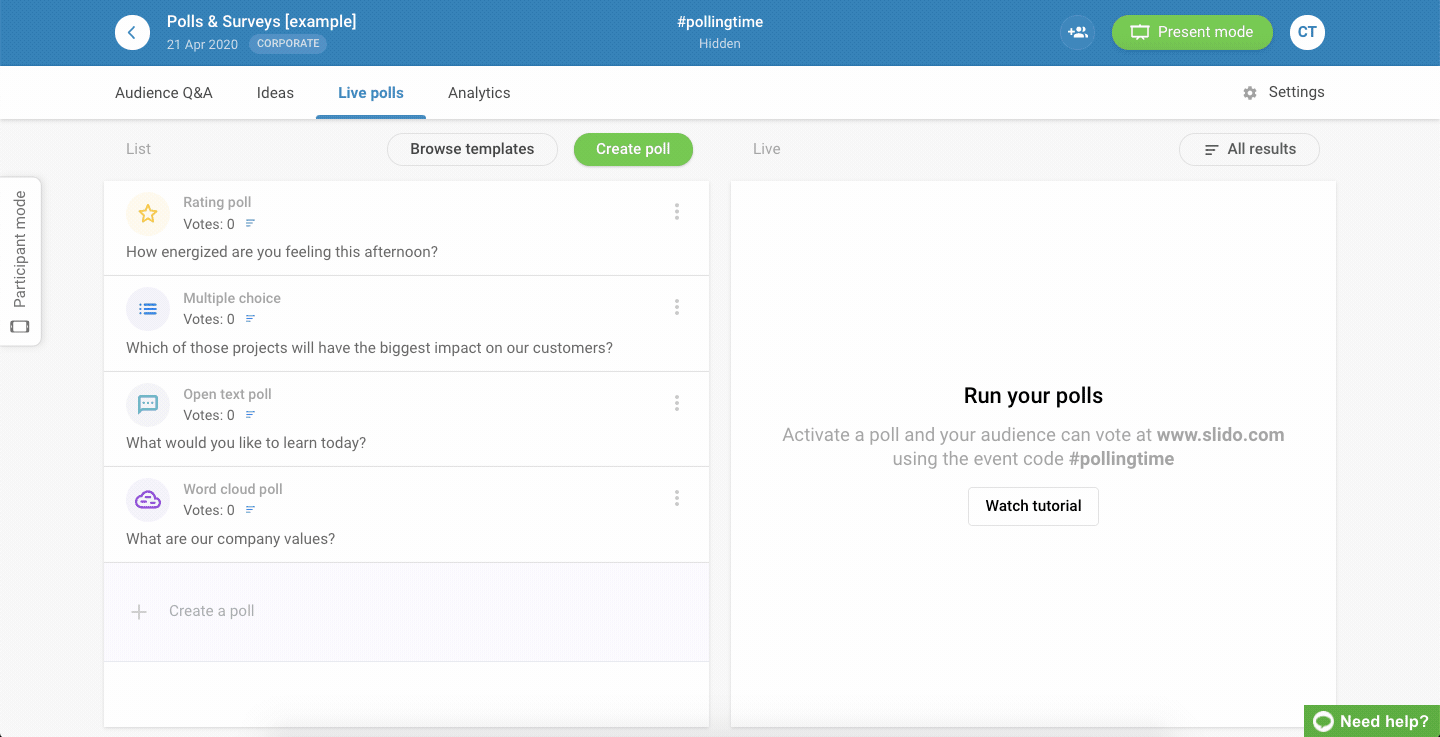Go to the Analytics tab
Viewport: 1440px width, 737px height.
[479, 93]
